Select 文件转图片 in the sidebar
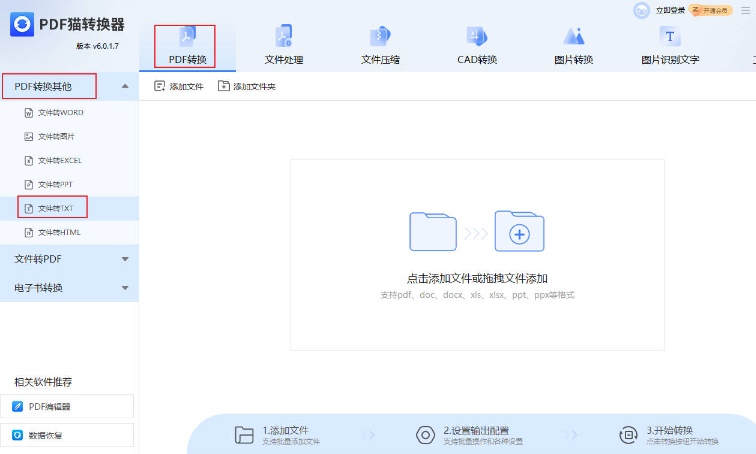756x454 pixels. (56, 136)
